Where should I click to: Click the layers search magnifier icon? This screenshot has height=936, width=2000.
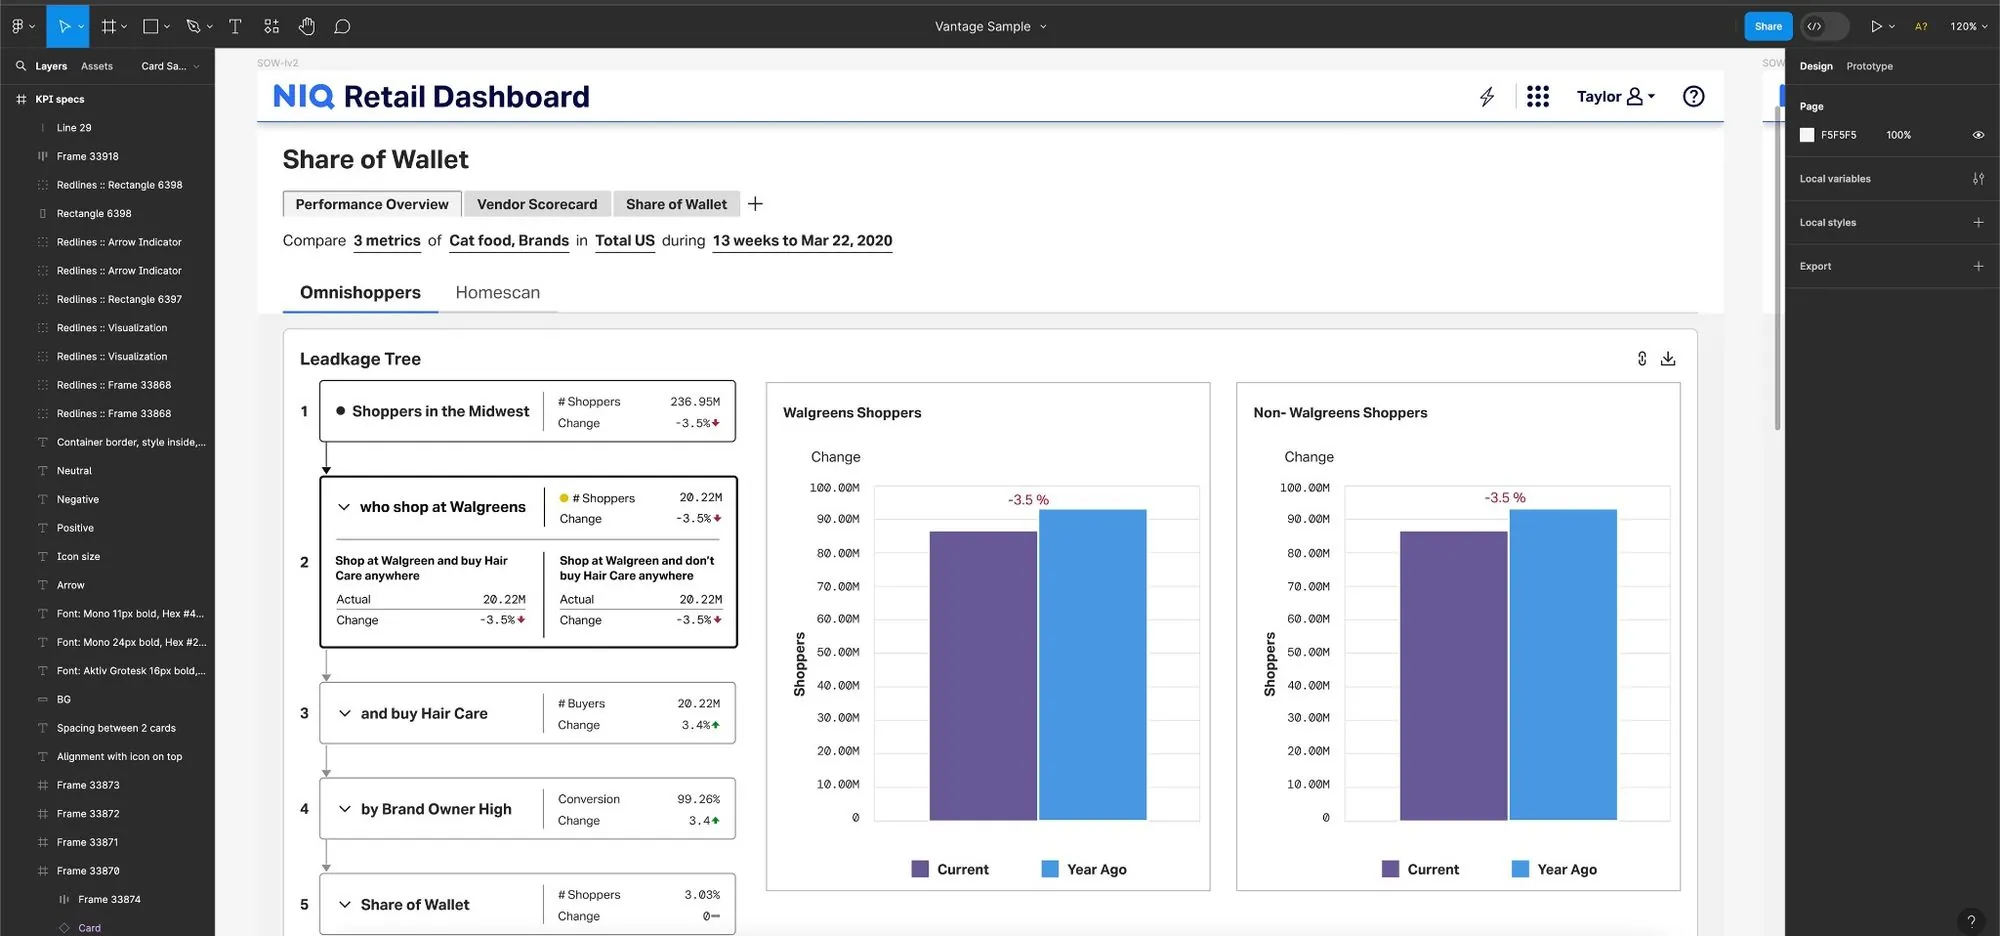coord(20,66)
